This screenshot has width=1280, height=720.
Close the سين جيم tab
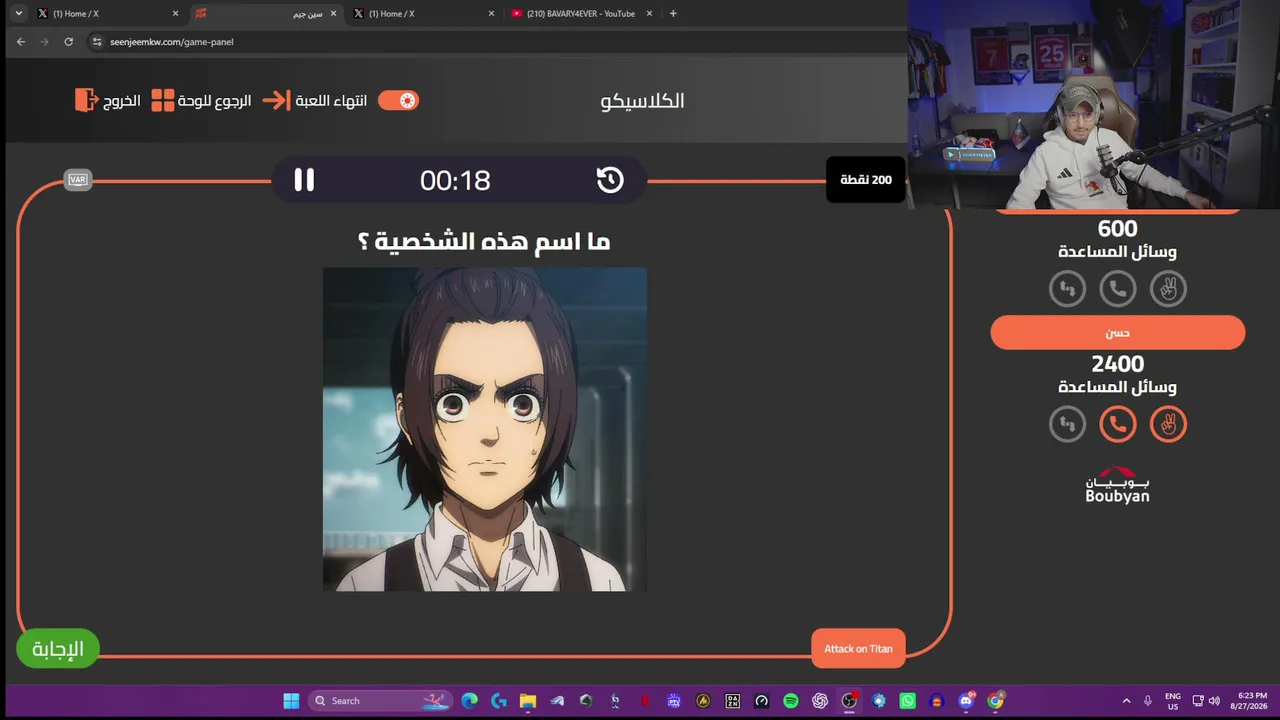333,14
